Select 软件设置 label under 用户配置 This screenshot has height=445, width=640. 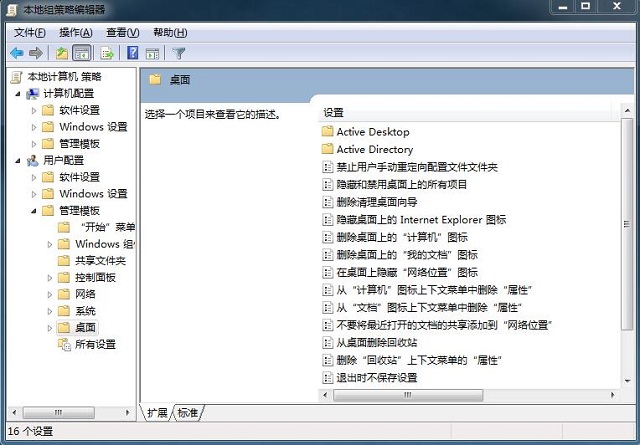pos(80,177)
